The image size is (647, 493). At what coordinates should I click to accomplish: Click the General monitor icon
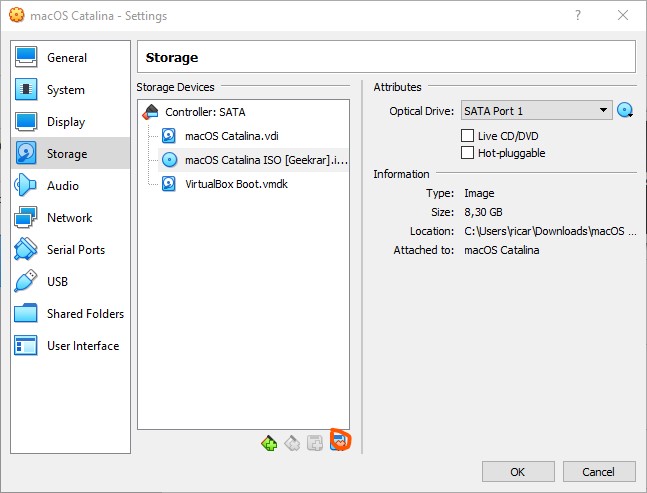tap(26, 57)
